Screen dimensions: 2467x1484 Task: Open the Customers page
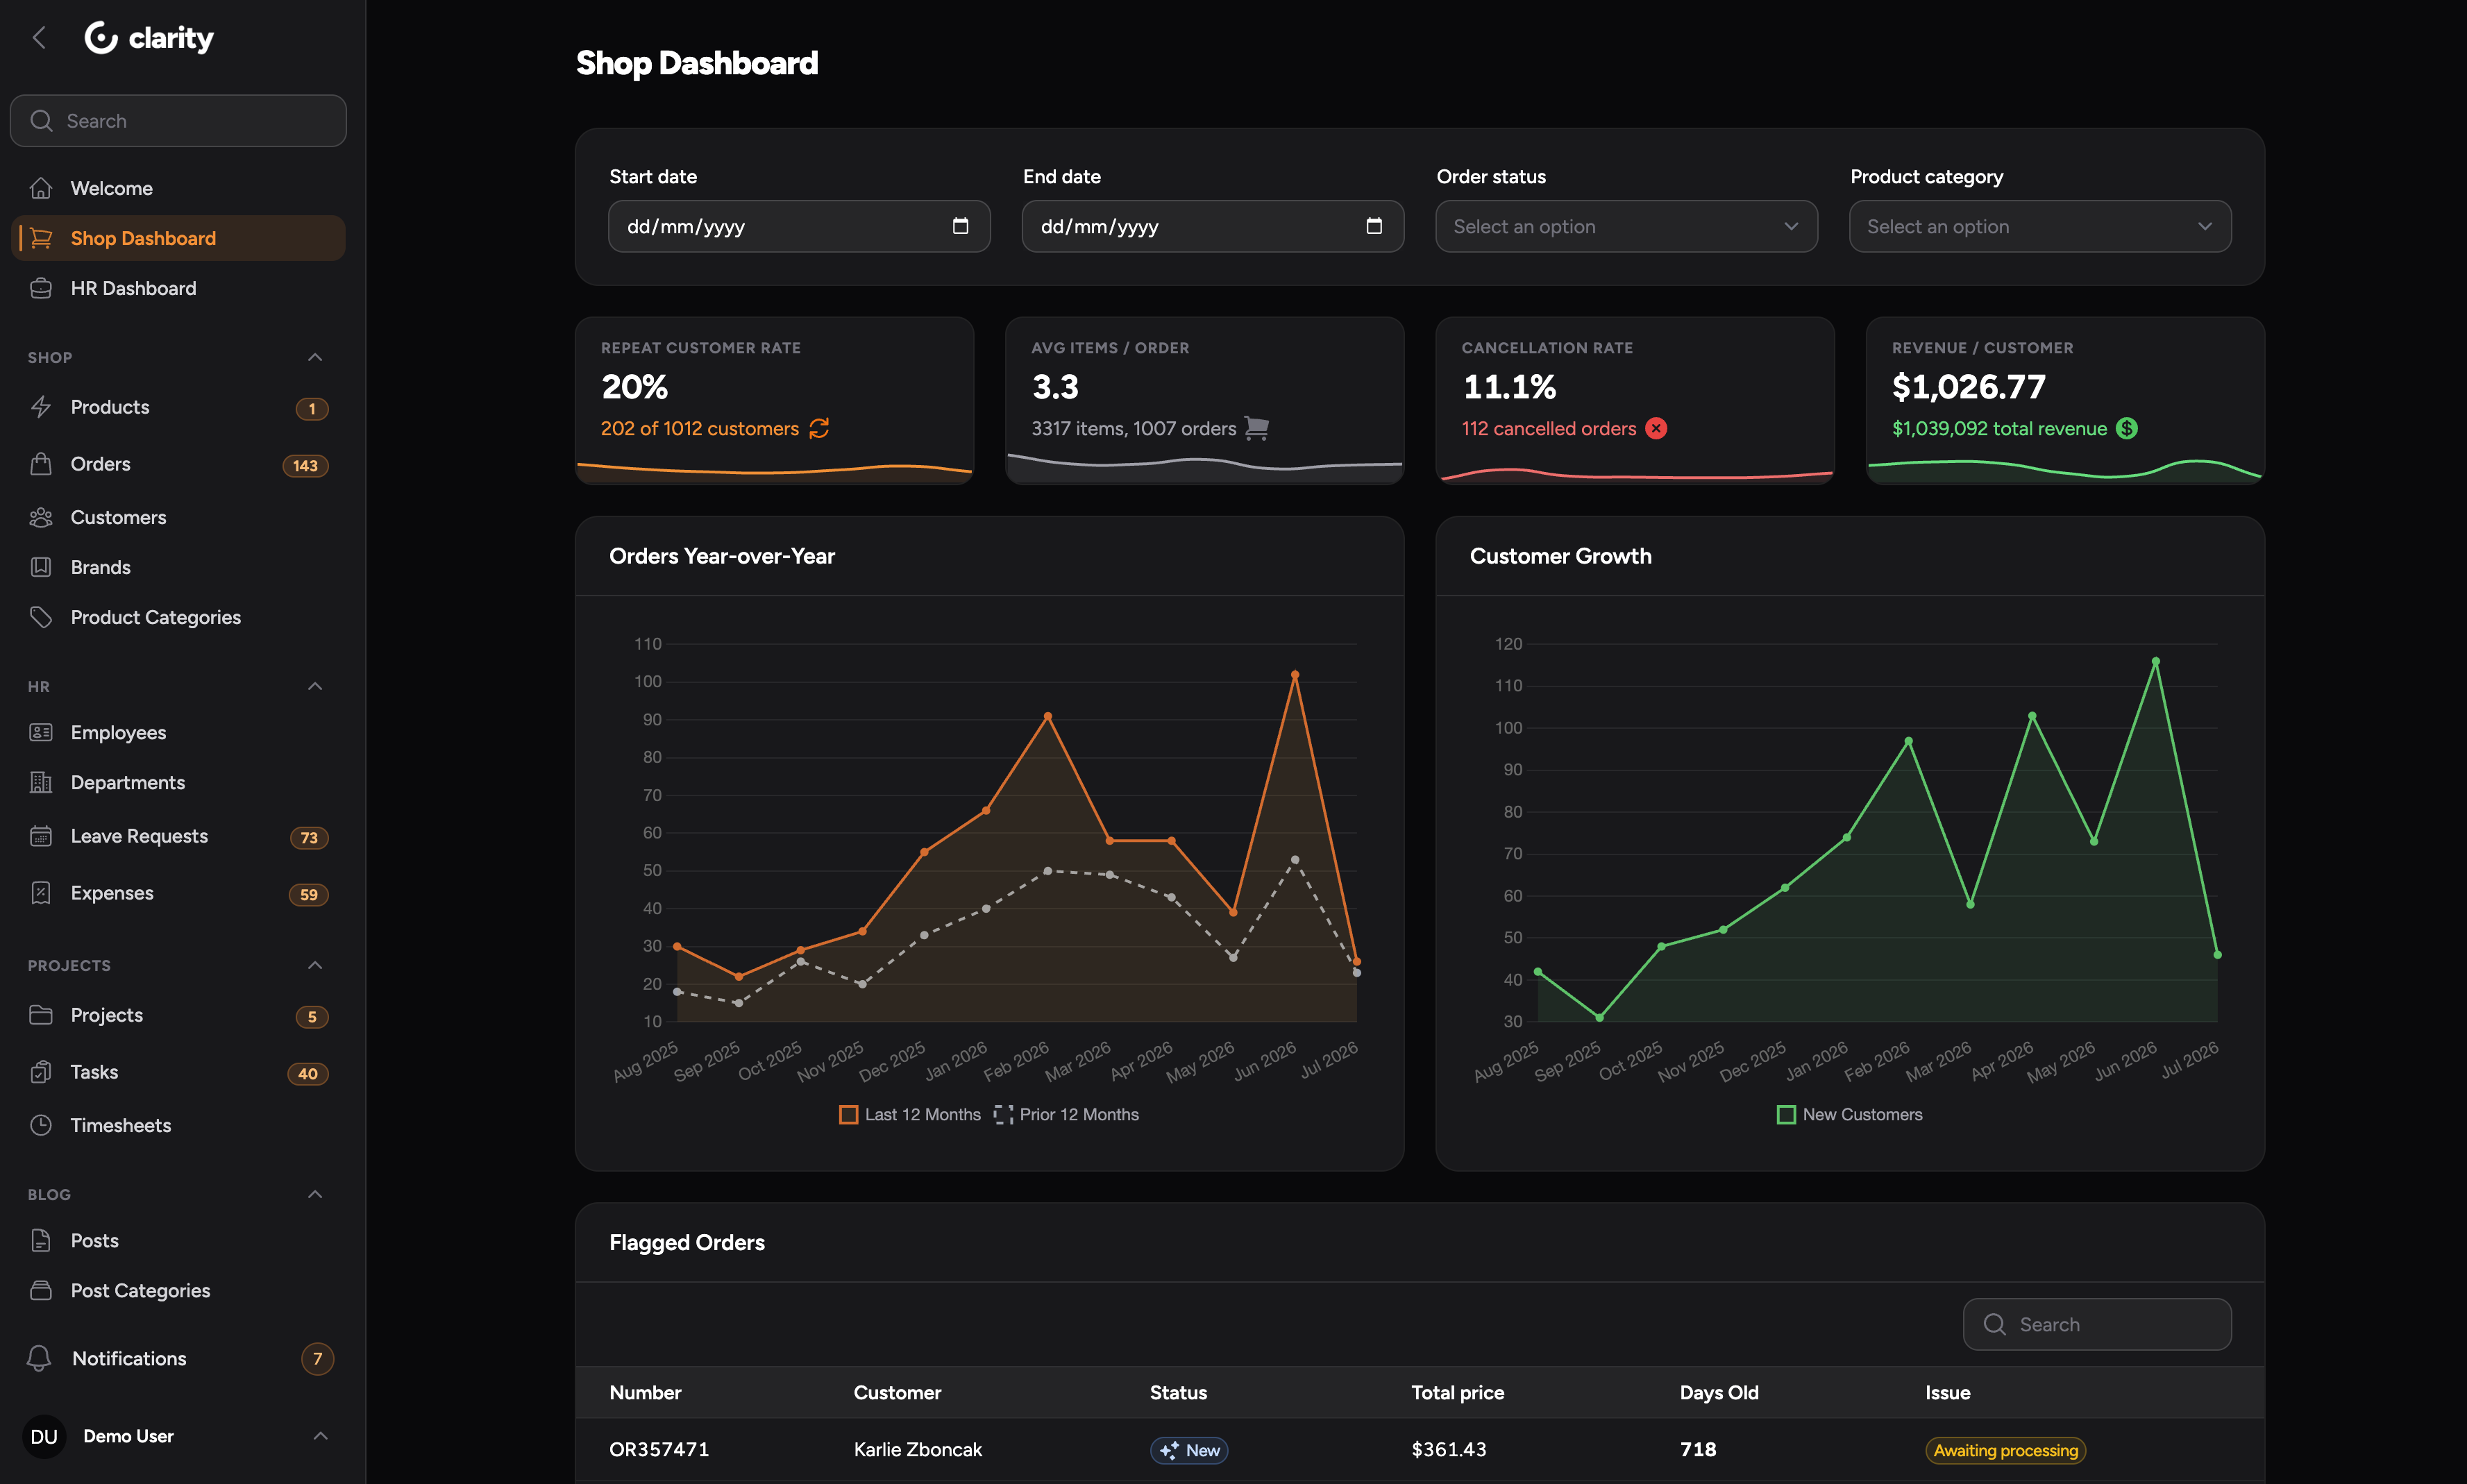click(178, 517)
